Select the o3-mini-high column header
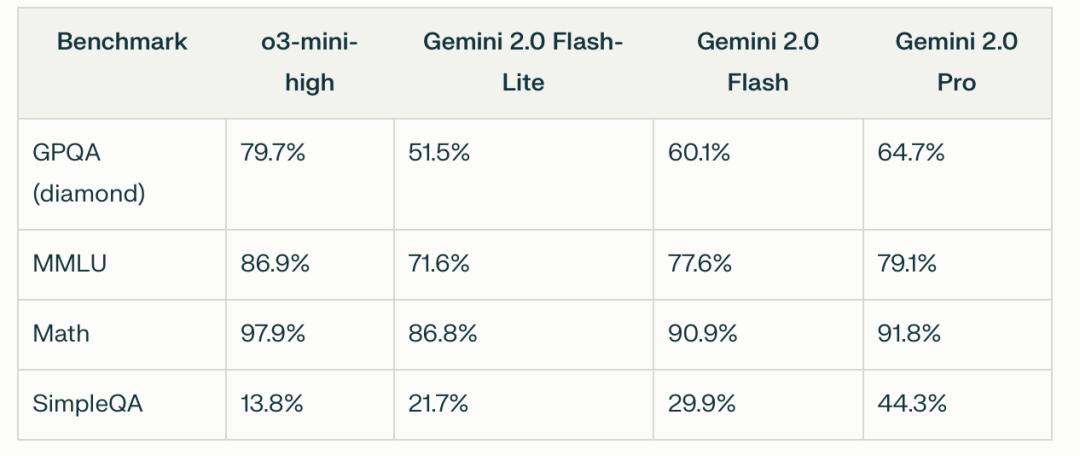Viewport: 1080px width, 456px height. 309,62
